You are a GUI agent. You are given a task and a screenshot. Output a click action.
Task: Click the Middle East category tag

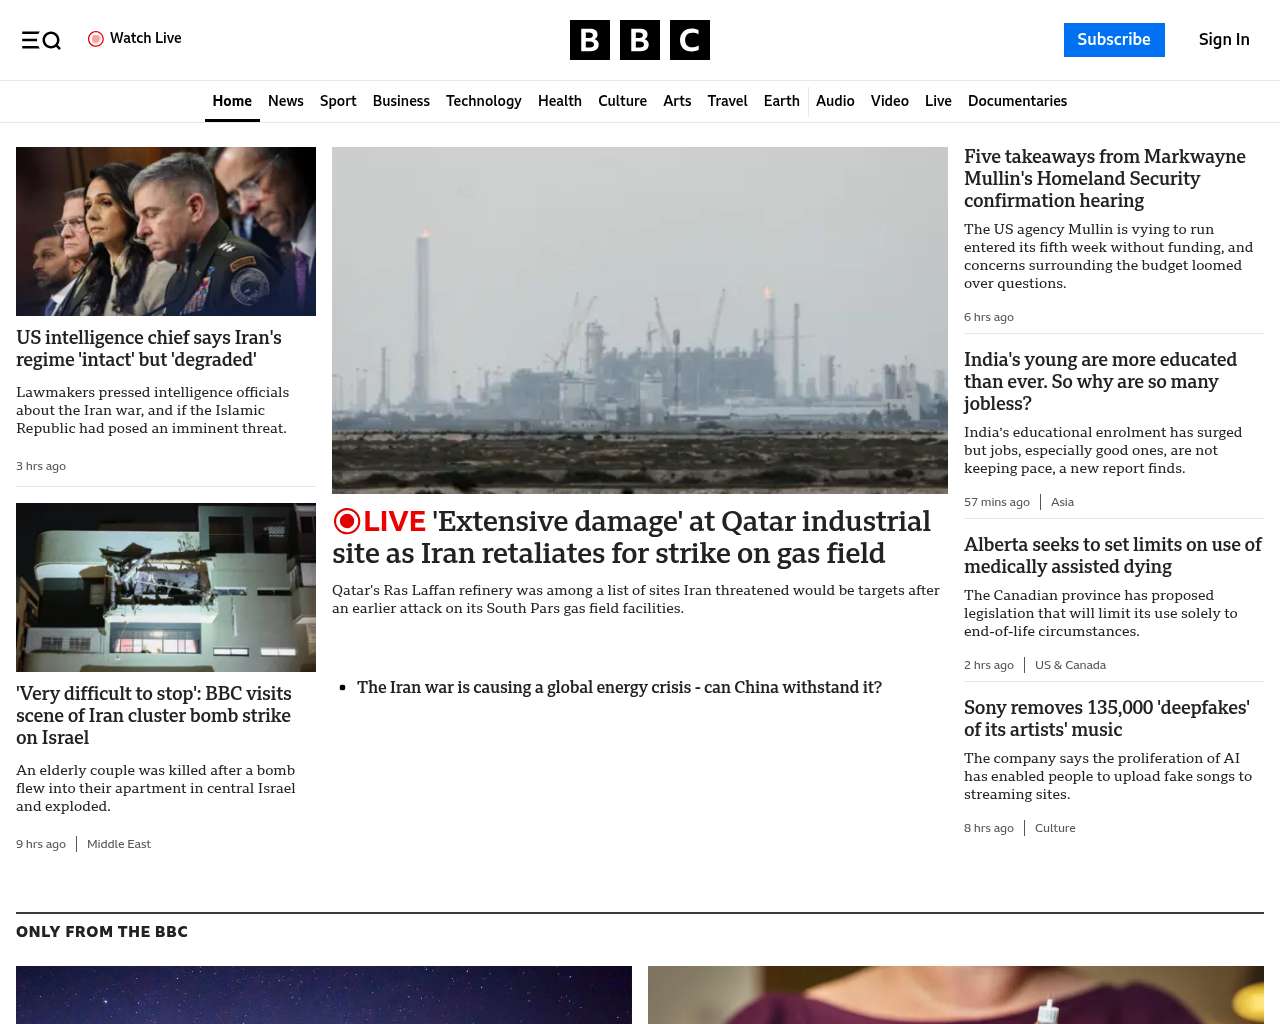[x=119, y=844]
